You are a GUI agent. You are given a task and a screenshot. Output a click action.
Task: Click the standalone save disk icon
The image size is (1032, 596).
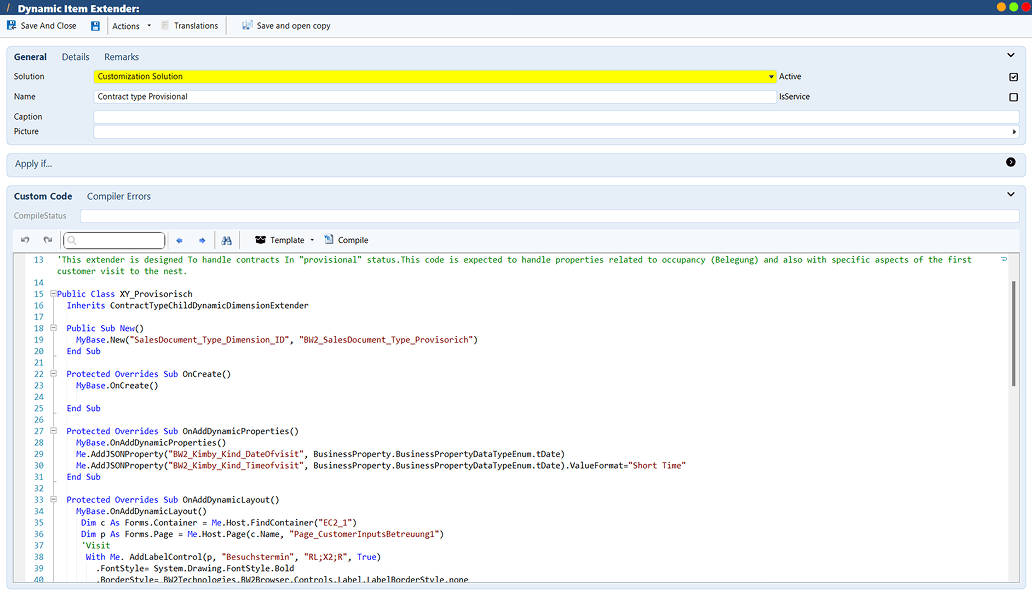pos(95,26)
